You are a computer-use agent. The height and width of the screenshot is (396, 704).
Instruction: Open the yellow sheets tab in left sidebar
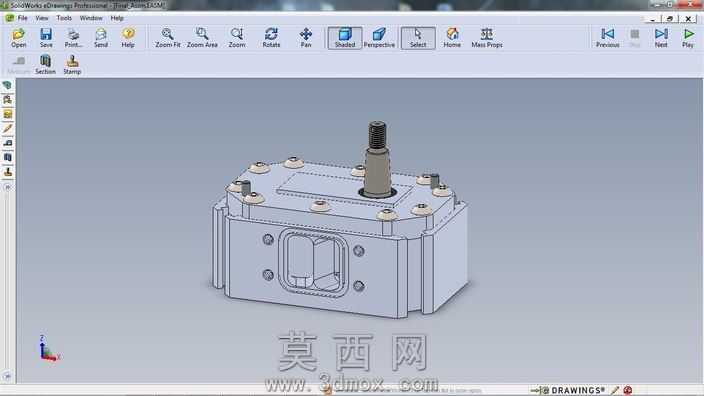point(7,114)
